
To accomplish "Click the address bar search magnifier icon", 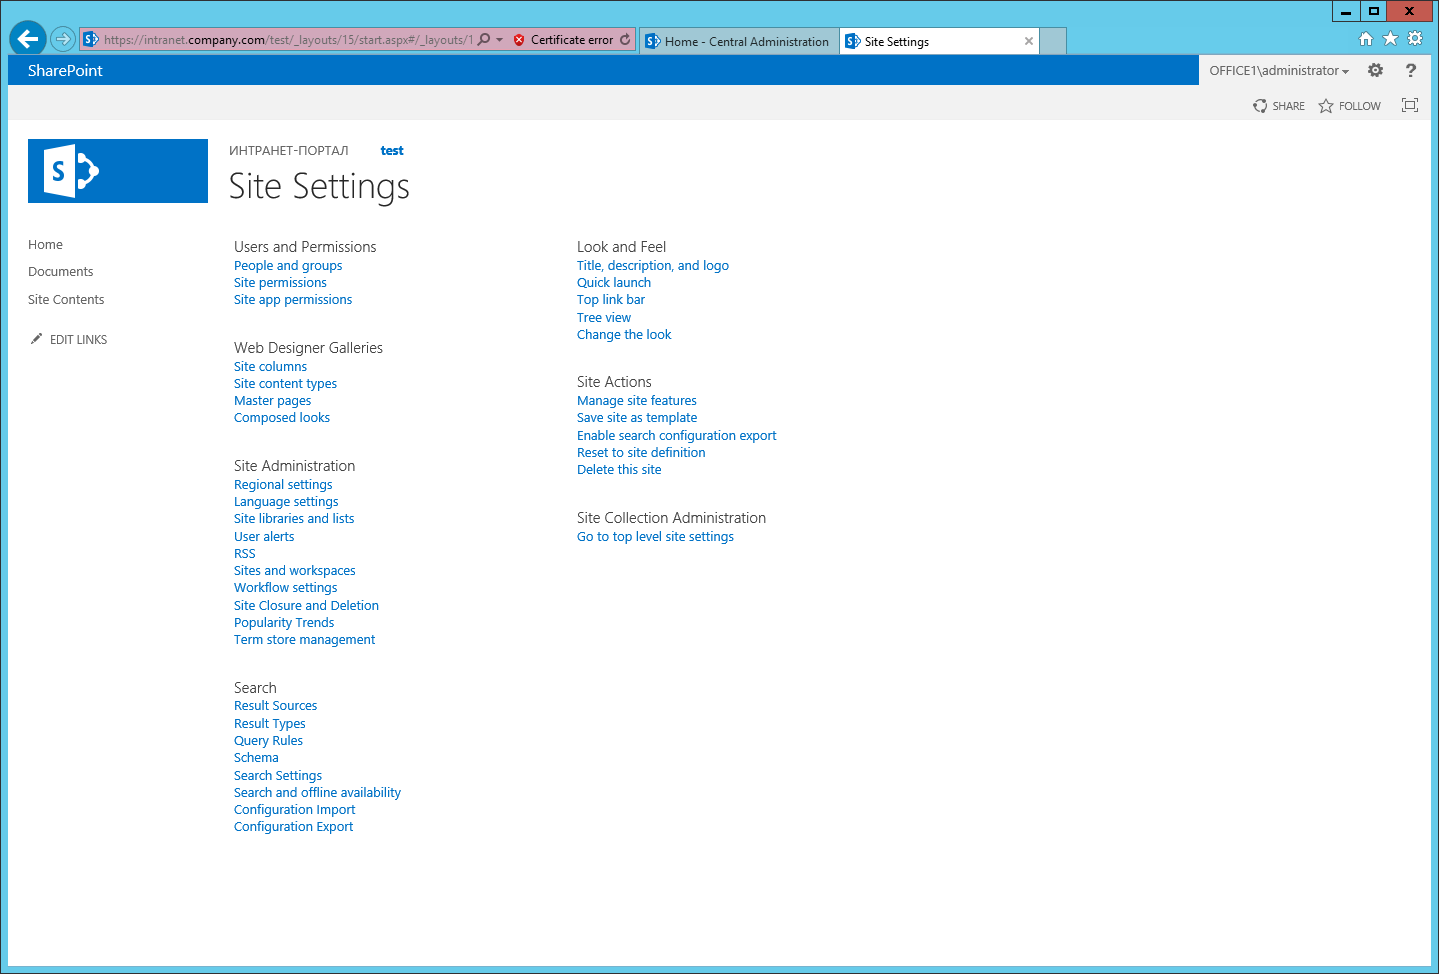I will coord(484,40).
